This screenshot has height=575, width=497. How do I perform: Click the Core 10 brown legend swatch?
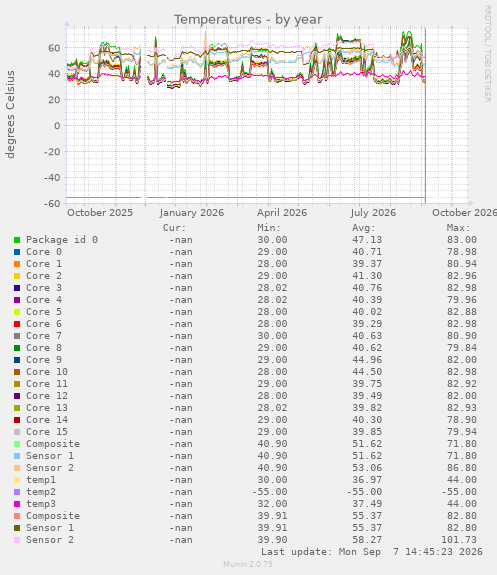17,372
